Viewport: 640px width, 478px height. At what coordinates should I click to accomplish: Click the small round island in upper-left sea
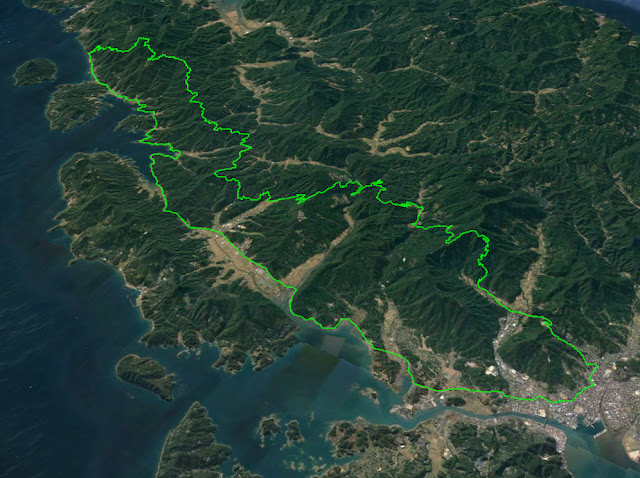pyautogui.click(x=35, y=71)
